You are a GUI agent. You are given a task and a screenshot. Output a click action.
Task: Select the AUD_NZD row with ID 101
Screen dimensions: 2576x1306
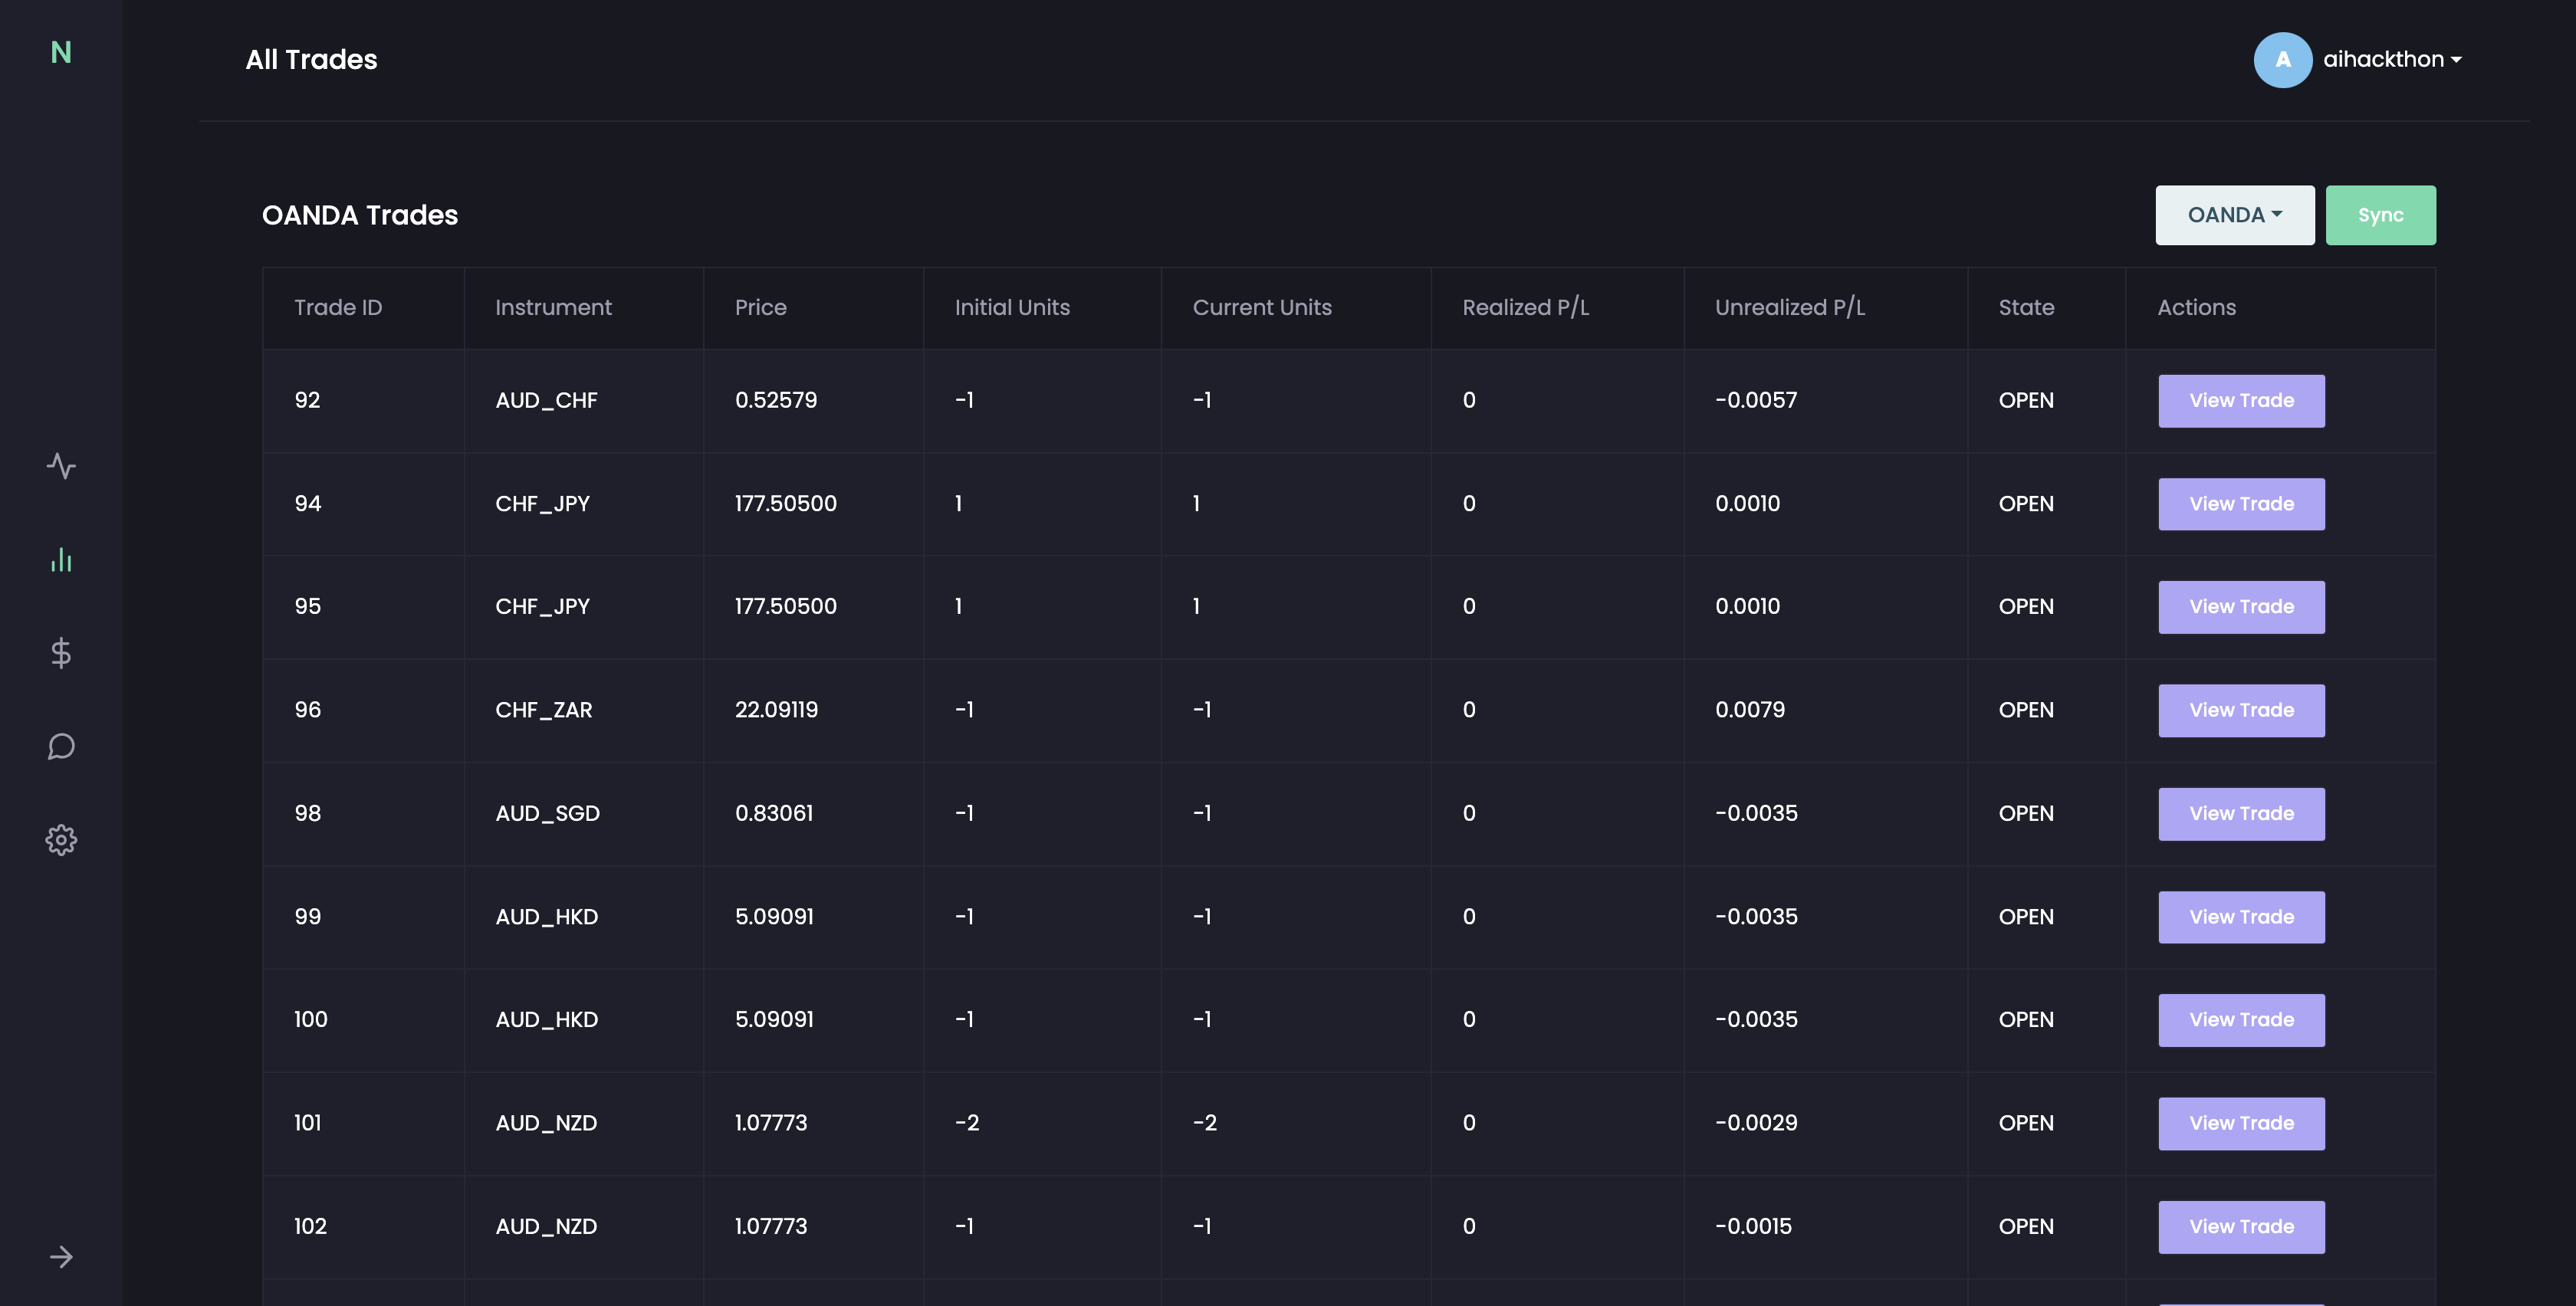pyautogui.click(x=546, y=1123)
